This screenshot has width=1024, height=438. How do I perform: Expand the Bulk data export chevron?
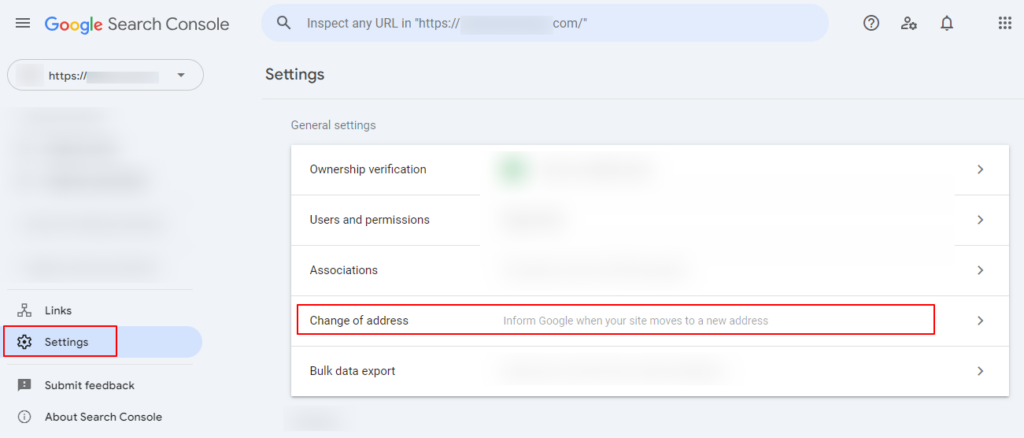980,371
